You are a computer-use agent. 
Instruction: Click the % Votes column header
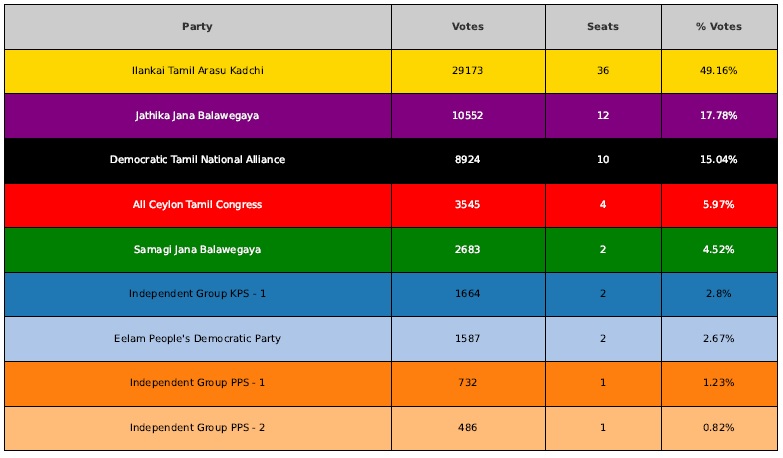[719, 27]
